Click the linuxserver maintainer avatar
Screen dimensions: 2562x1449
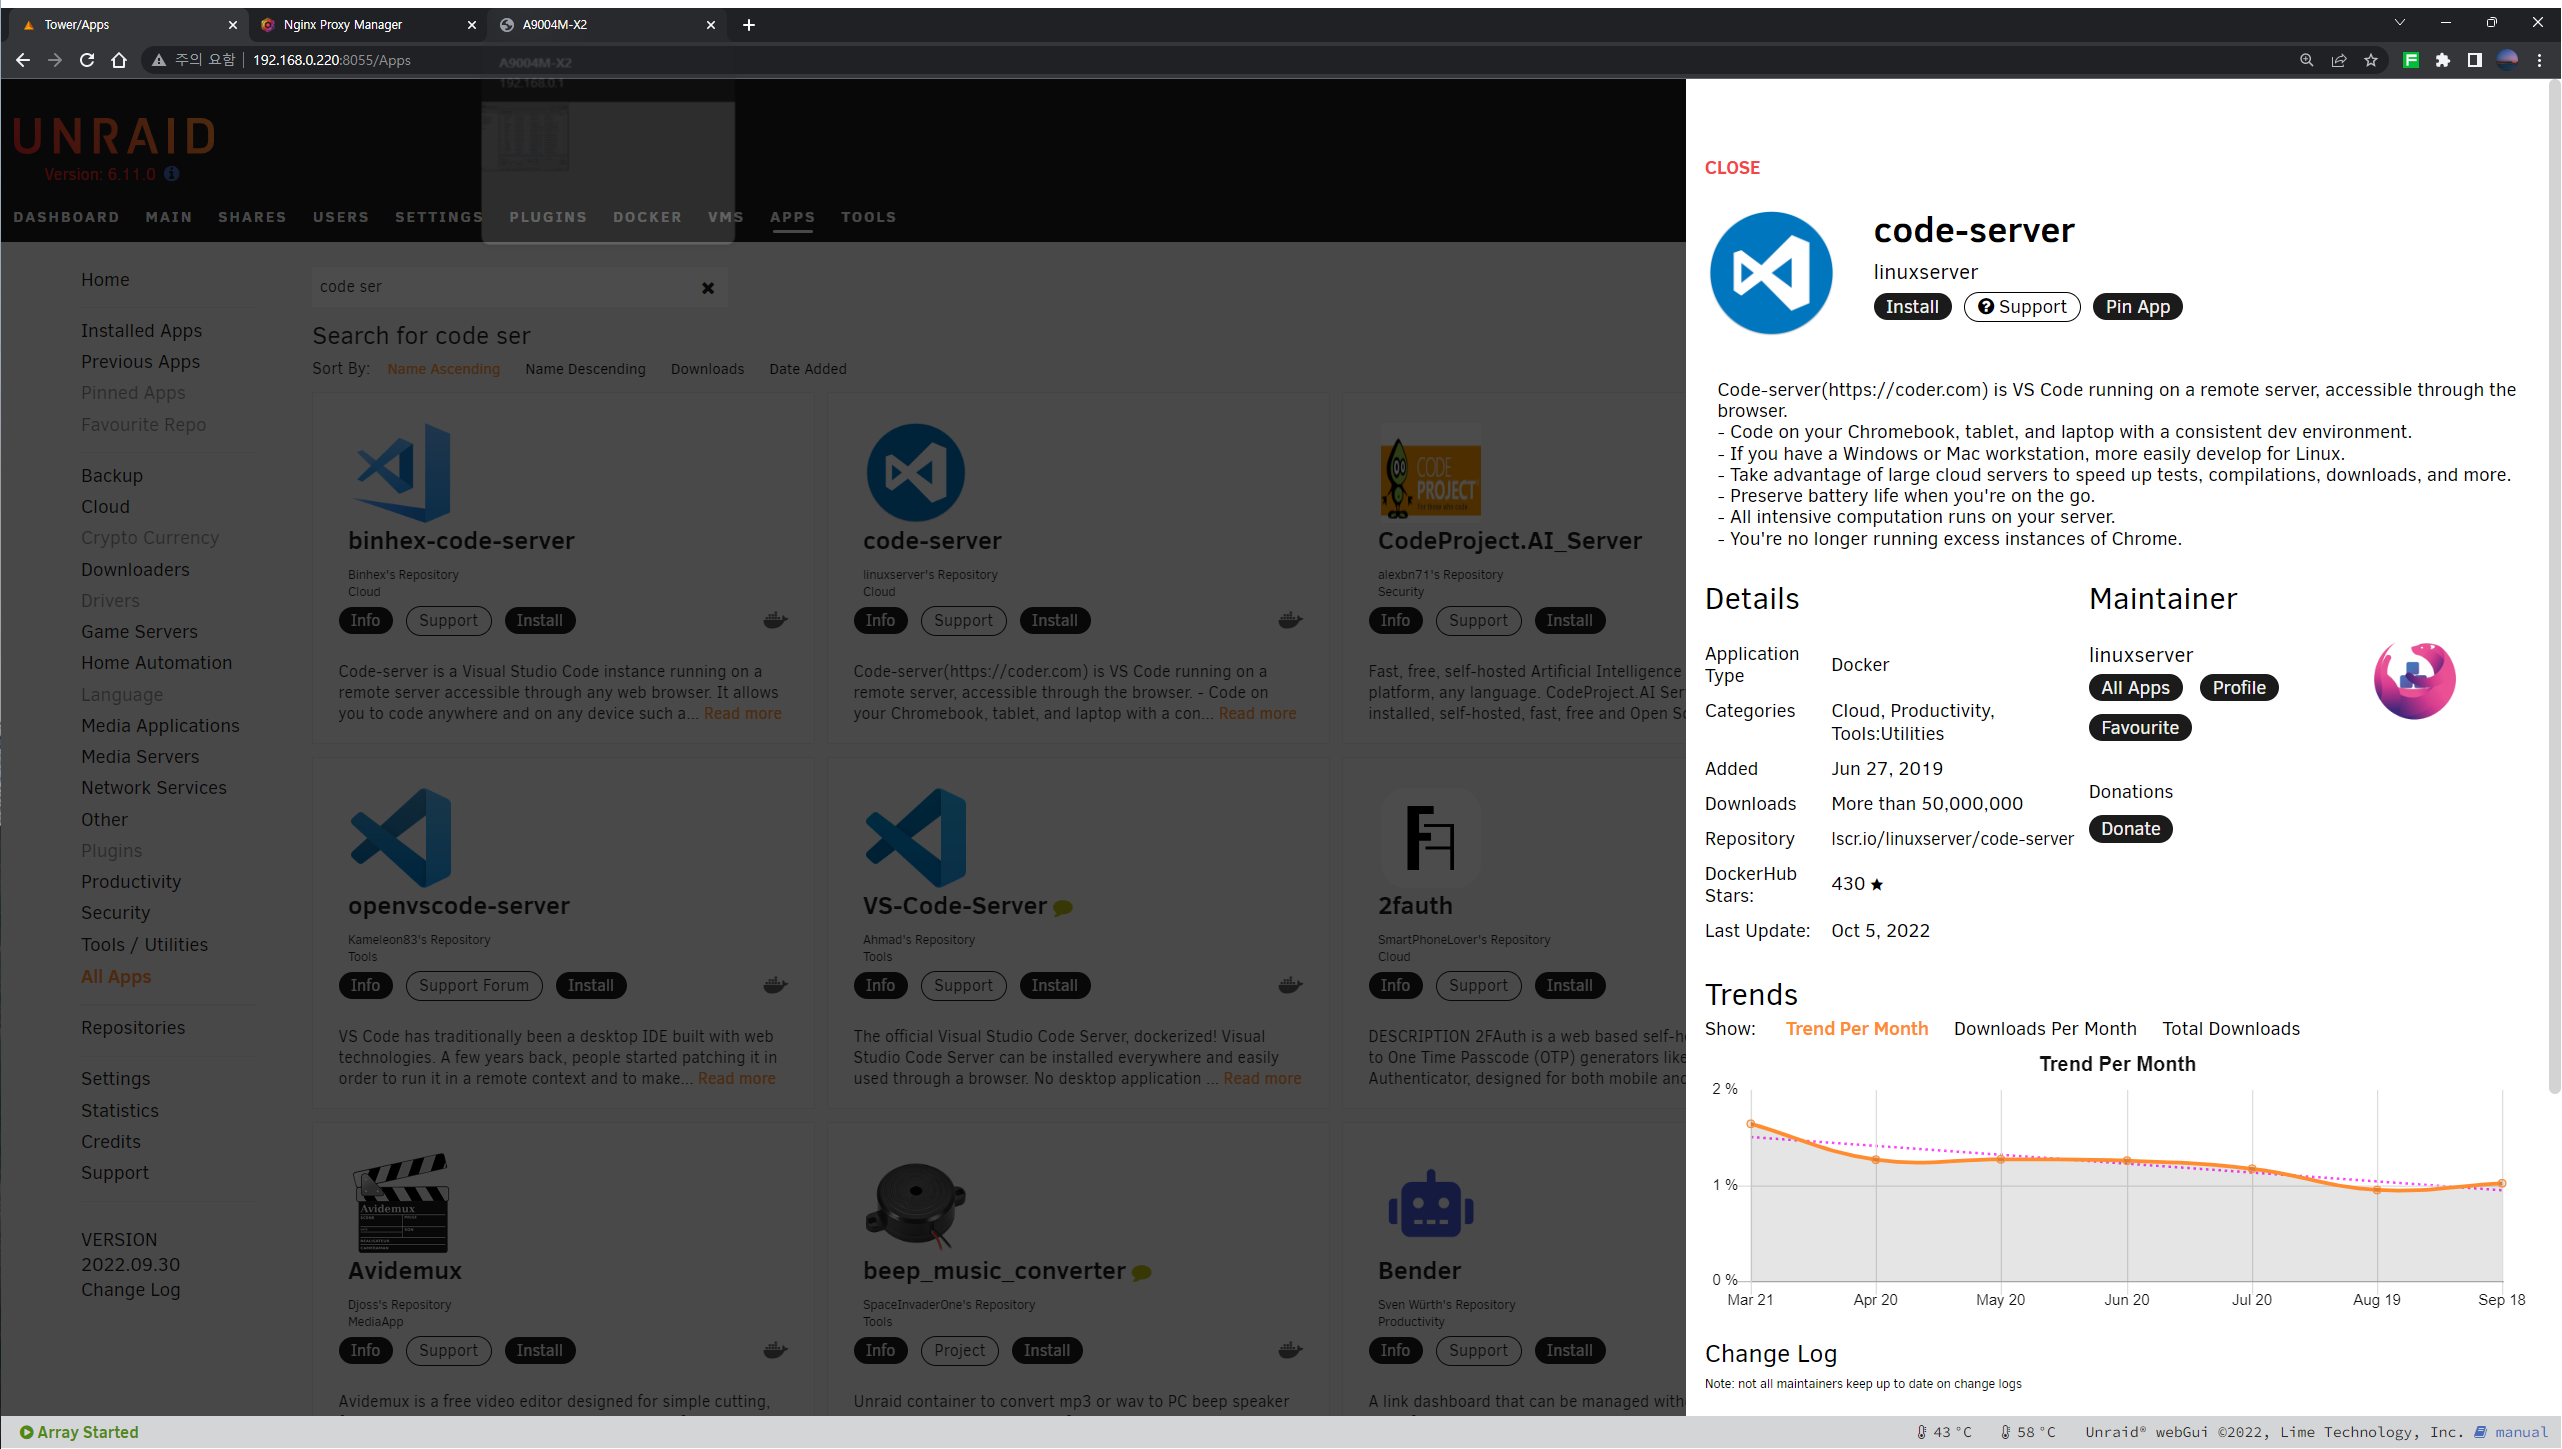(x=2414, y=681)
